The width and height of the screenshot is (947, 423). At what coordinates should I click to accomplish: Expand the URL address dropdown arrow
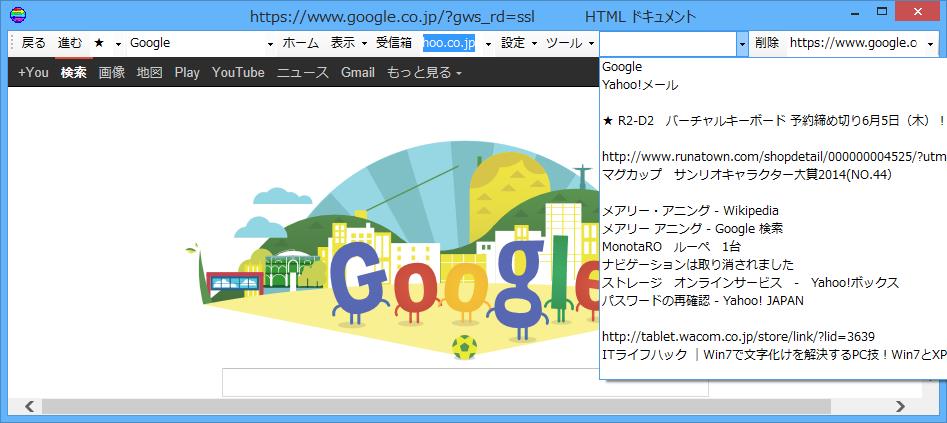click(931, 44)
